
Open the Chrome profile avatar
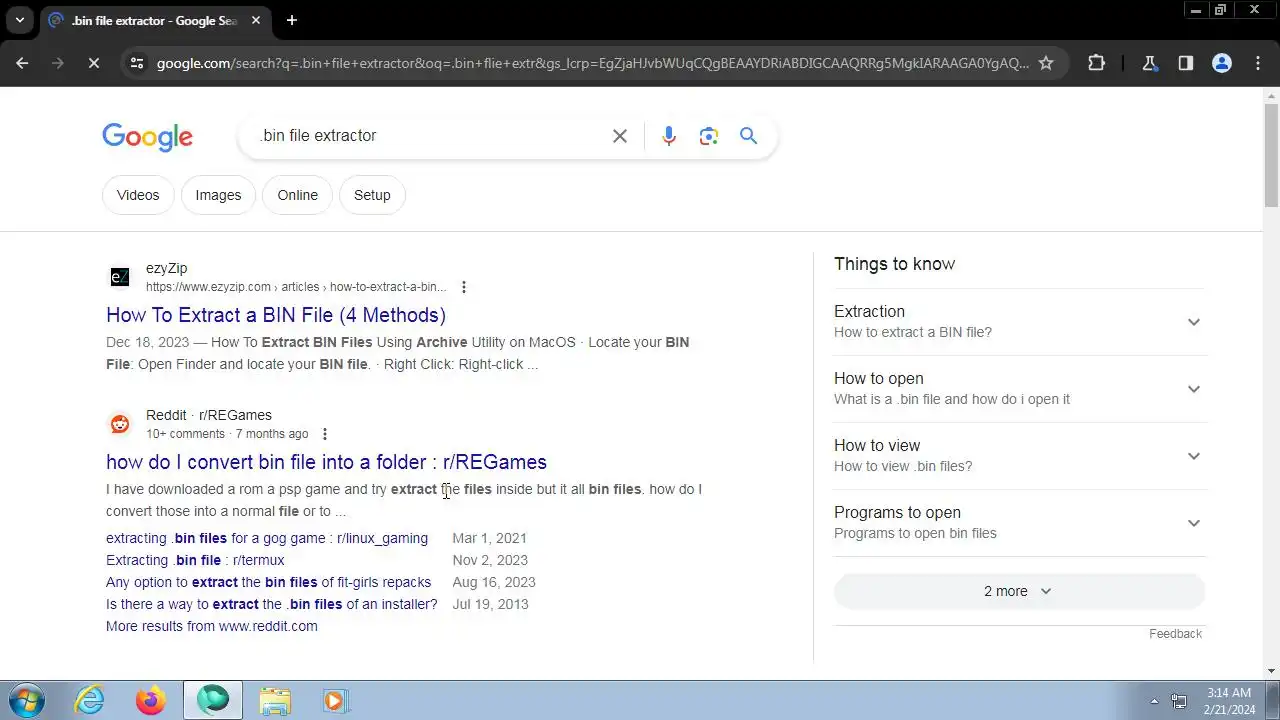pyautogui.click(x=1221, y=63)
